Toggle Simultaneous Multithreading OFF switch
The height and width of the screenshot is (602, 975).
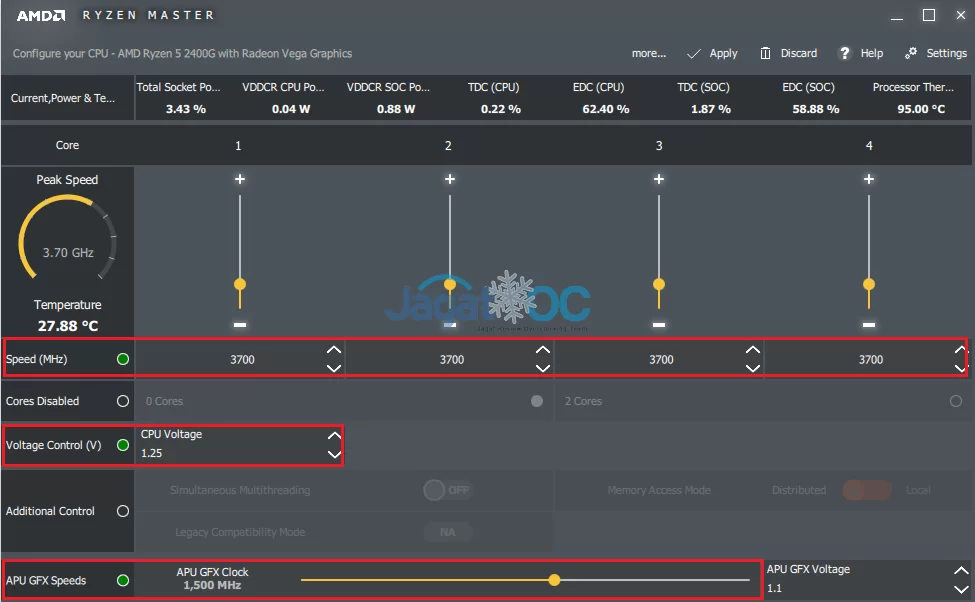[x=448, y=490]
